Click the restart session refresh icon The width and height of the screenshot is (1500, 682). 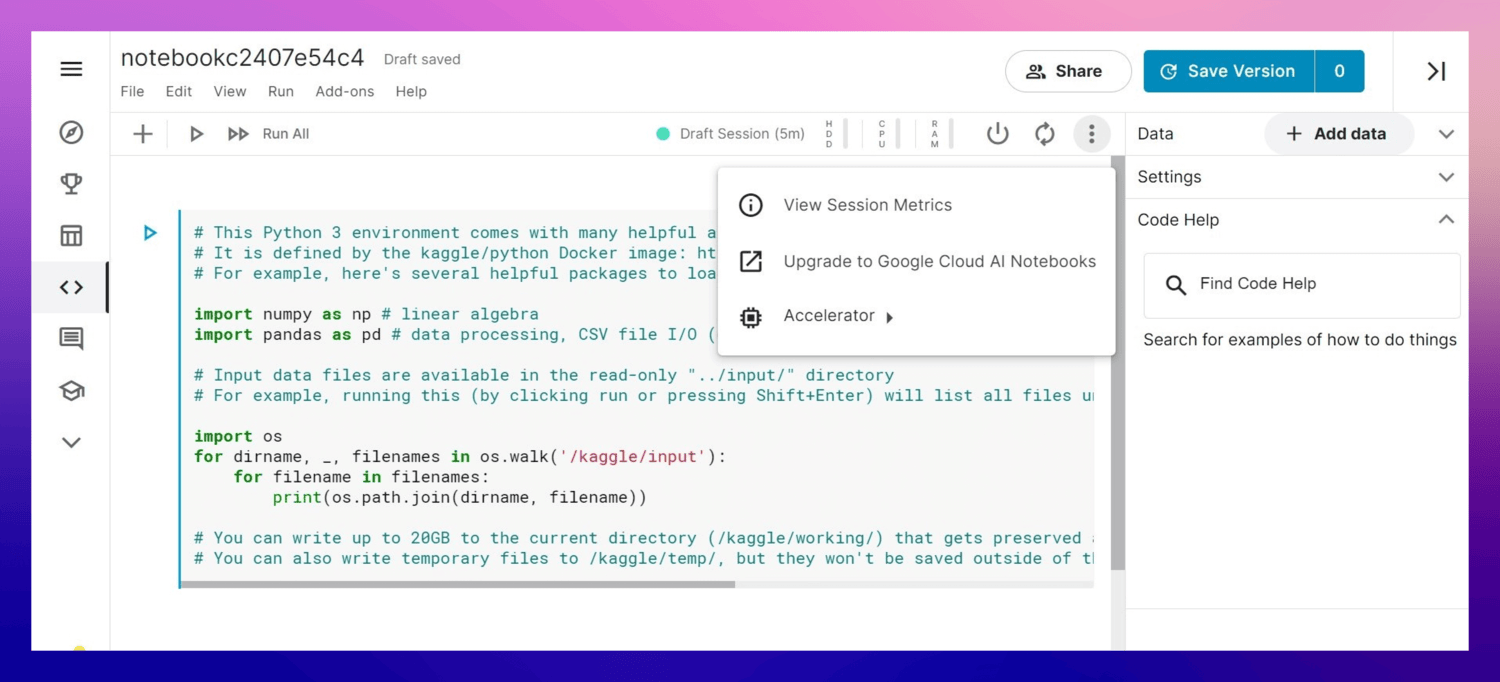pos(1045,133)
